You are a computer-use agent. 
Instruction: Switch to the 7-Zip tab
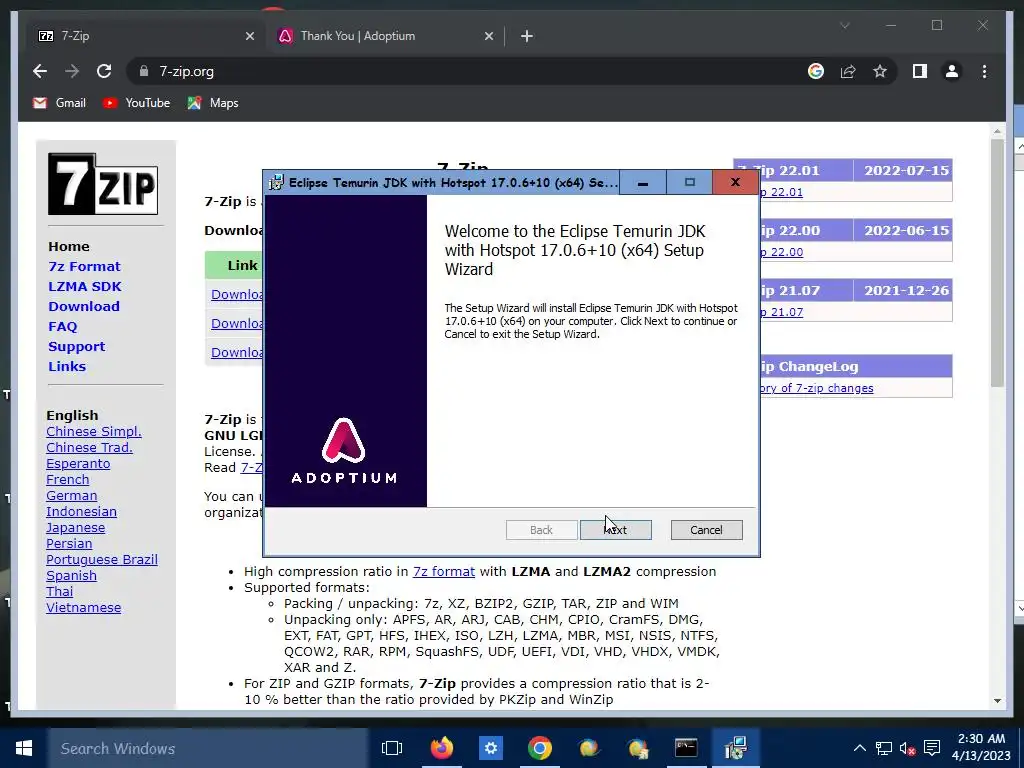(x=146, y=36)
